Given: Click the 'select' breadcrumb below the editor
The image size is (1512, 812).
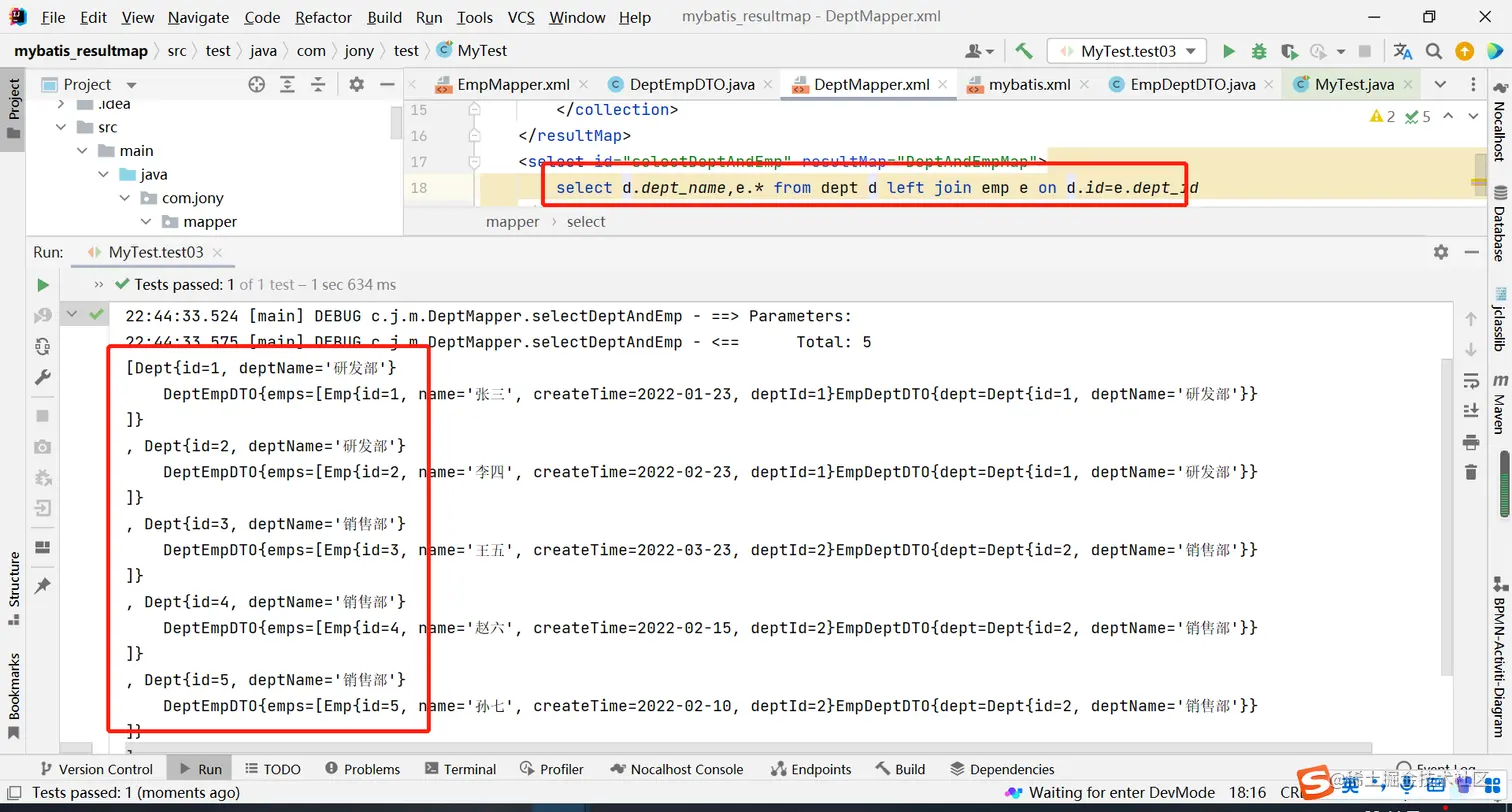Looking at the screenshot, I should click(x=586, y=222).
